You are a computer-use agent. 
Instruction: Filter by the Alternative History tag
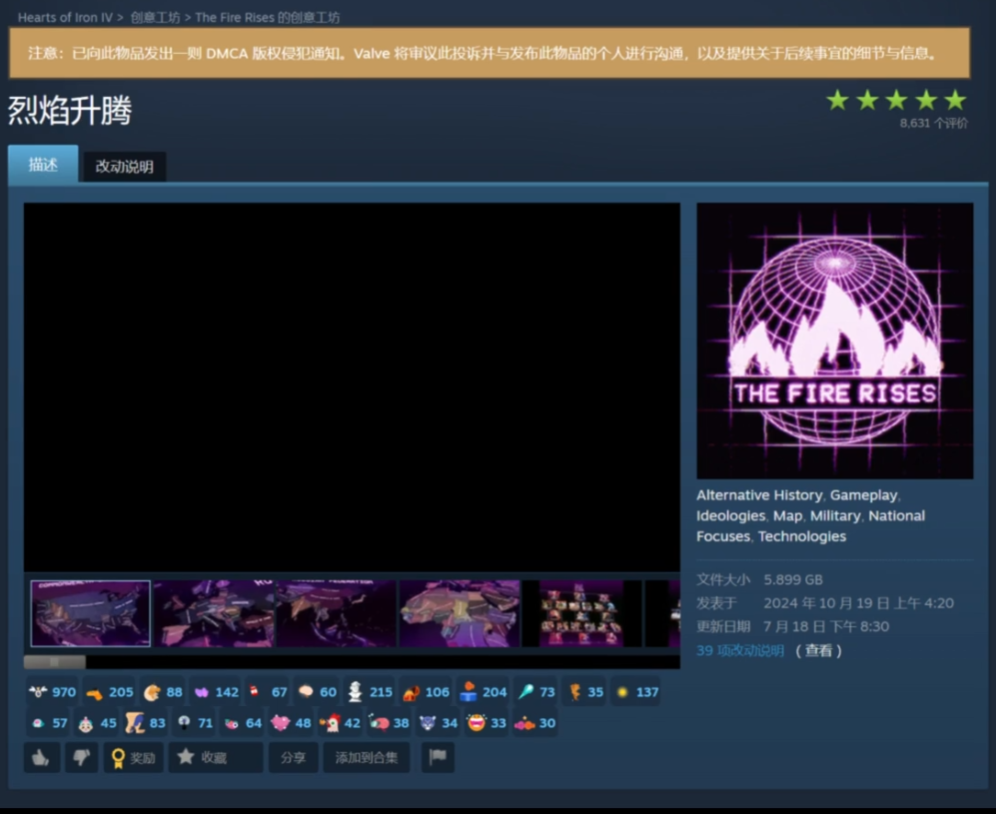coord(759,495)
